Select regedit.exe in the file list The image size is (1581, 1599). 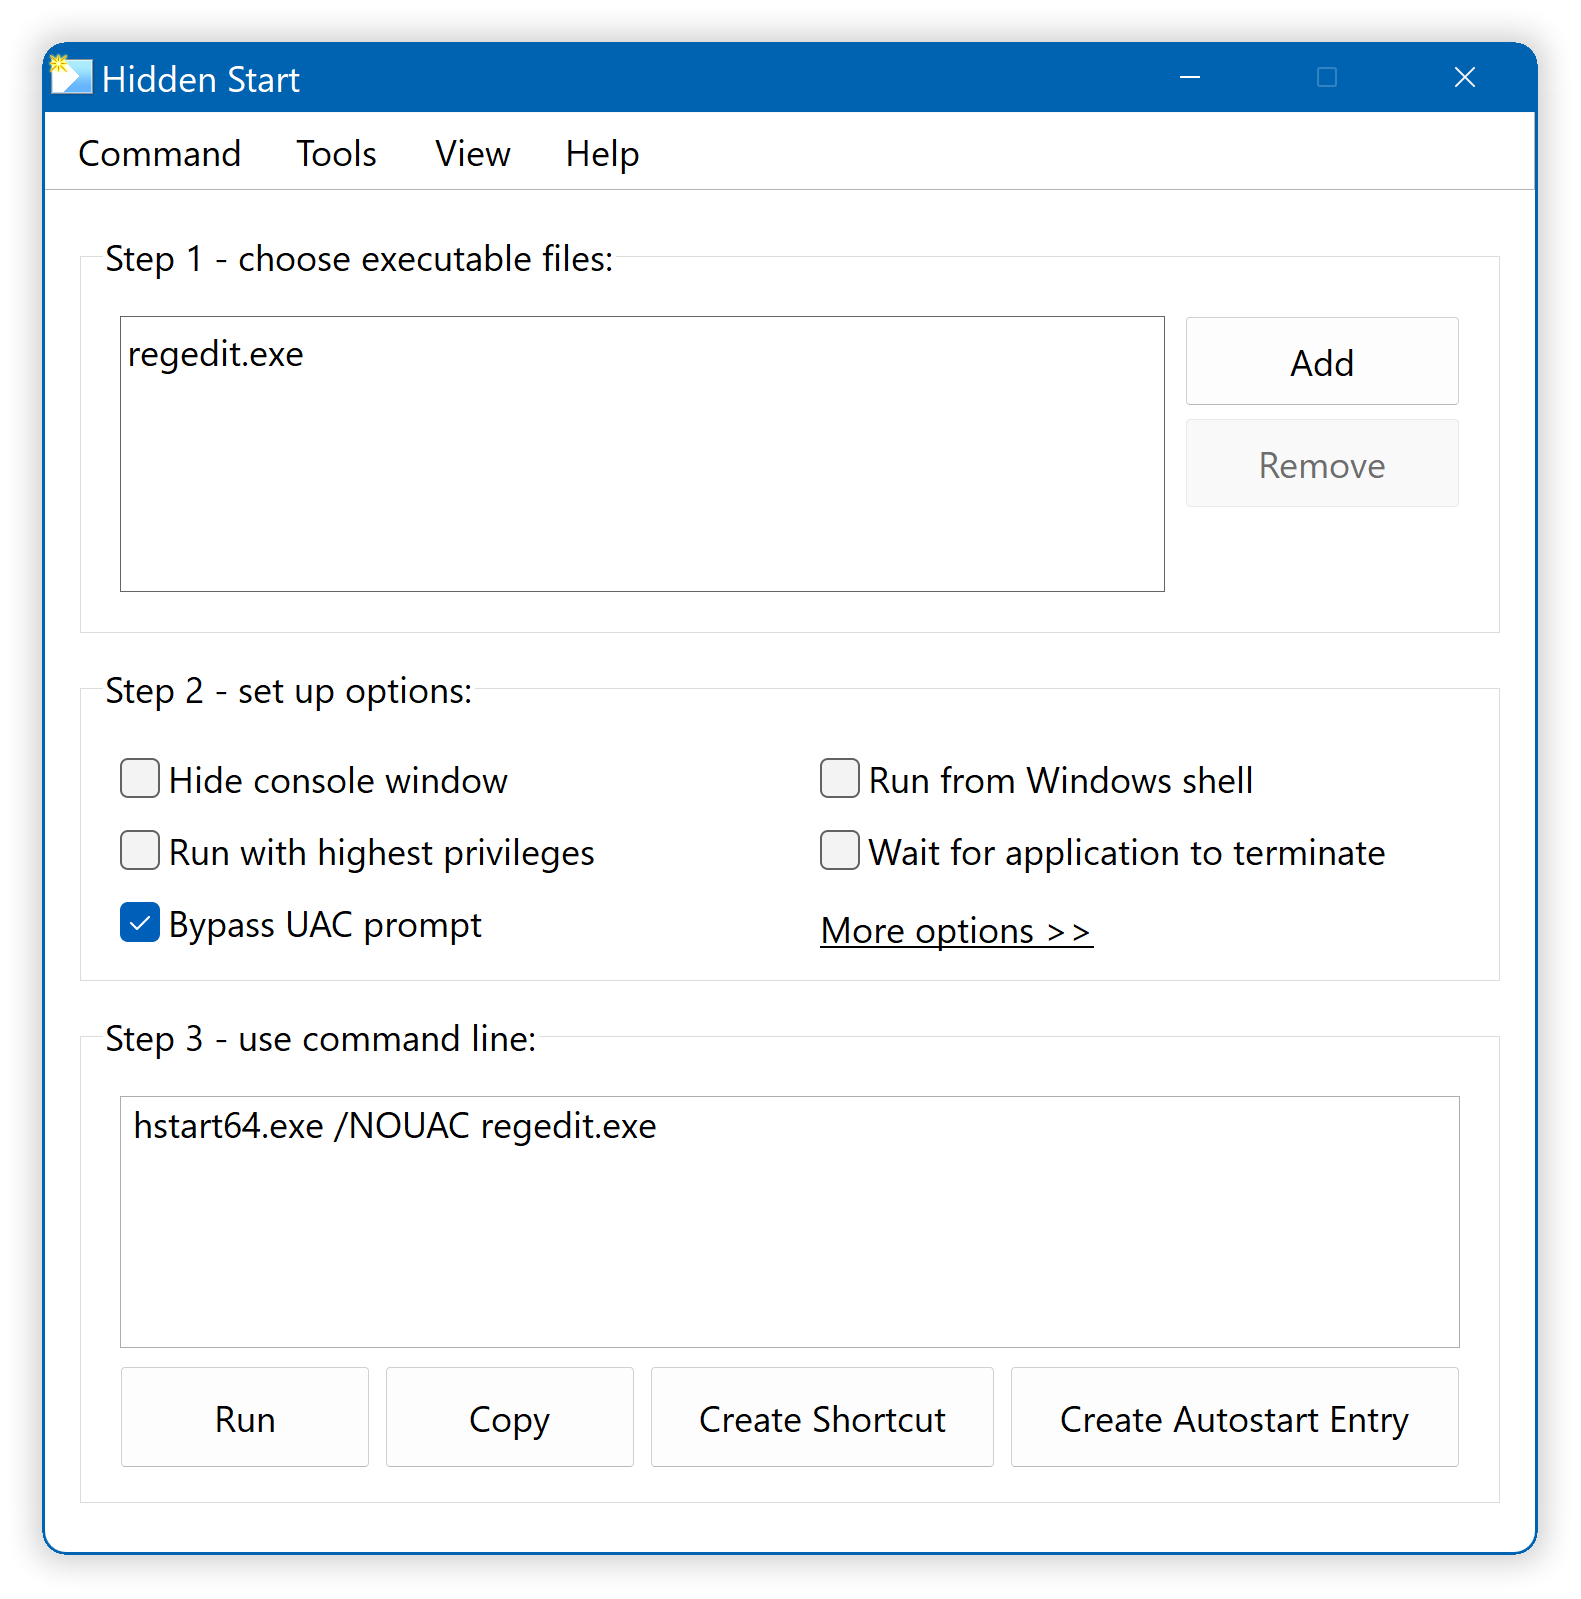[x=216, y=355]
